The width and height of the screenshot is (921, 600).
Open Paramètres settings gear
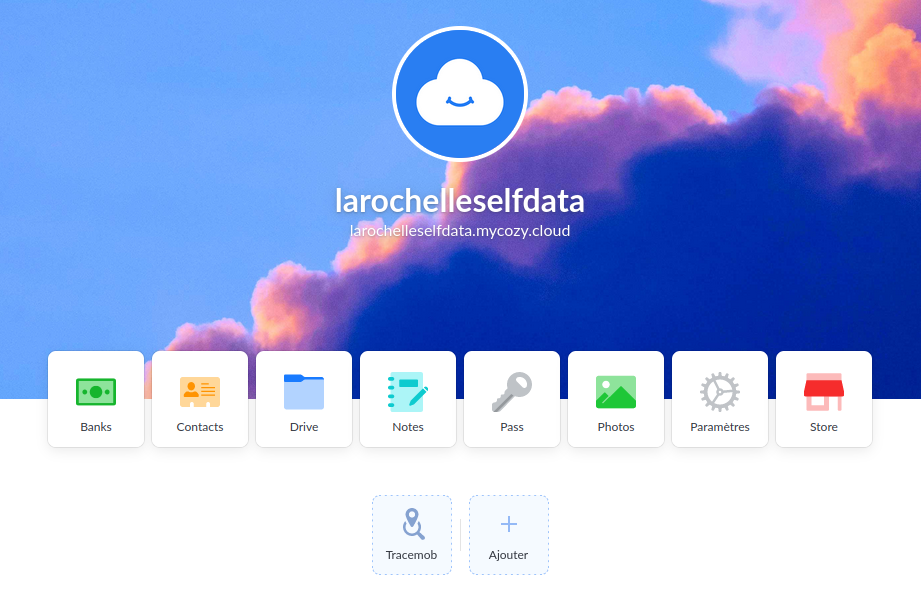(x=720, y=399)
